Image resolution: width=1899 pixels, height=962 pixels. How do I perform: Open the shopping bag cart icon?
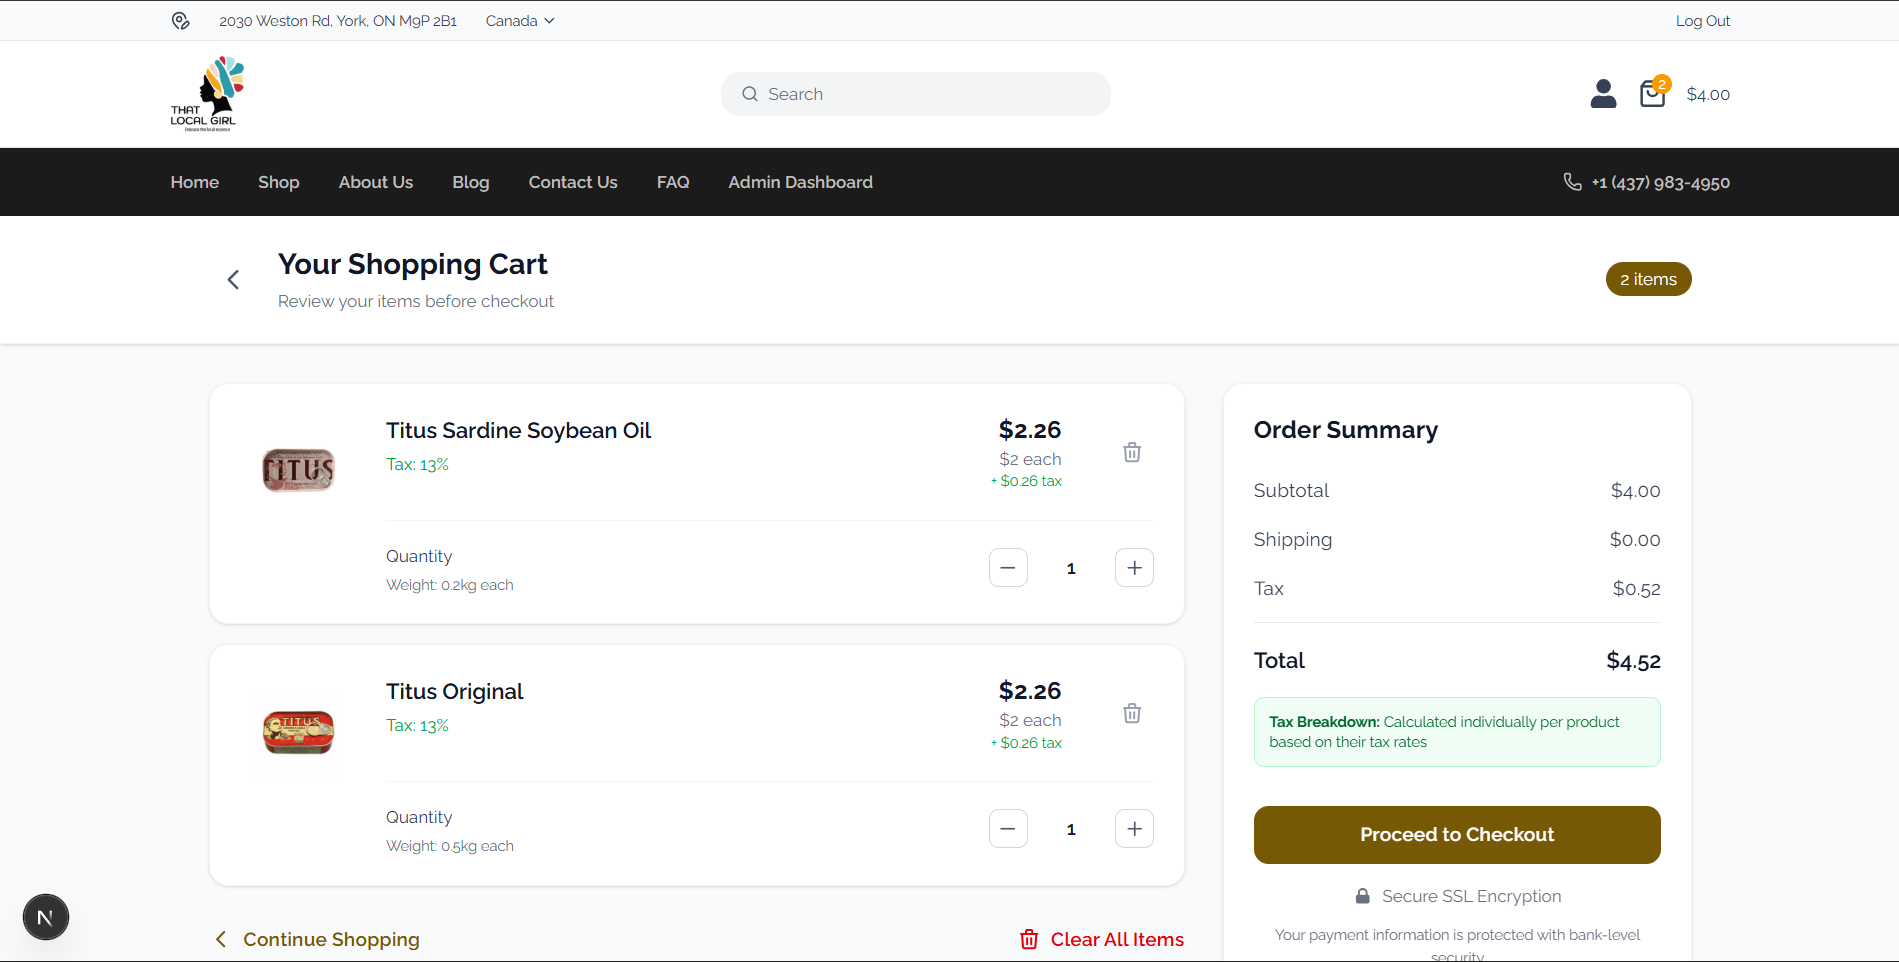click(1653, 94)
